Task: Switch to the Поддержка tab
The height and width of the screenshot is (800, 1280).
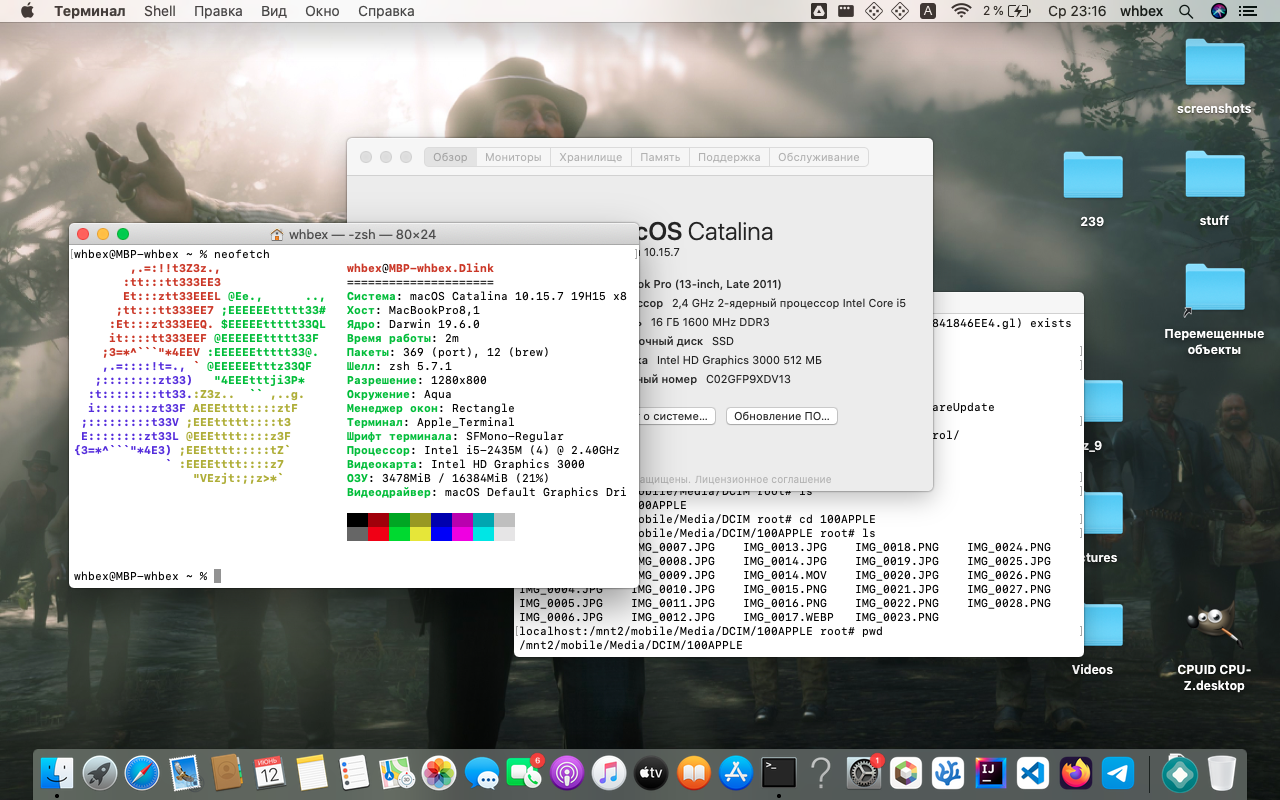Action: [x=729, y=157]
